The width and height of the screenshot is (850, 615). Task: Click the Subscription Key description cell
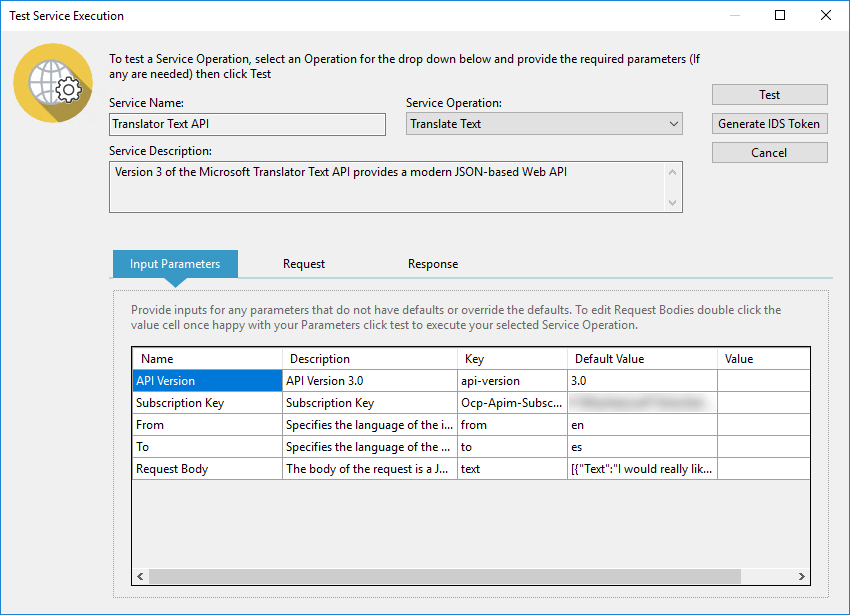pyautogui.click(x=370, y=403)
